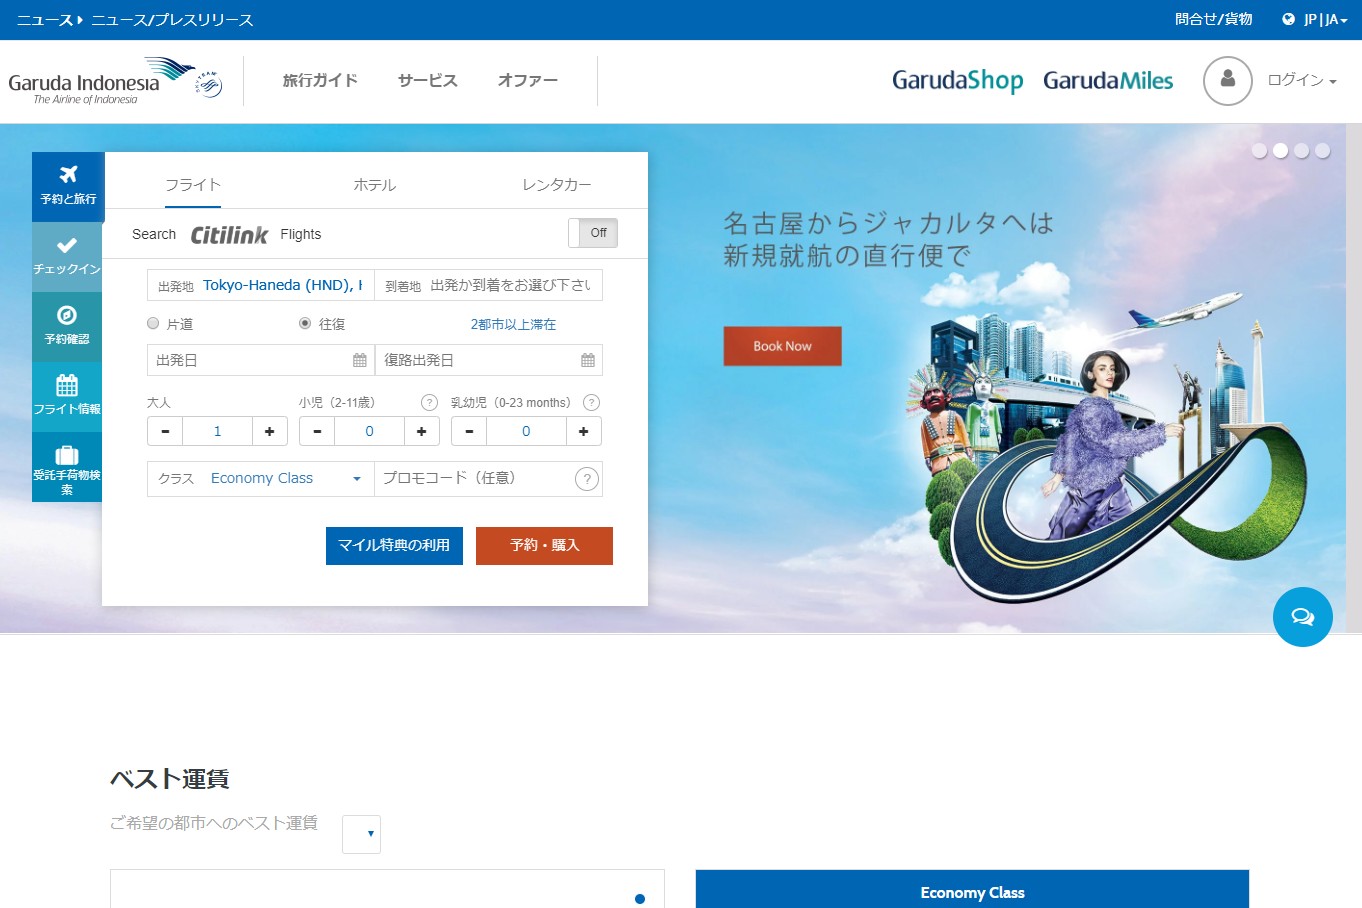Screen dimensions: 1362x908
Task: Open 問合せ/貨物 link in top bar
Action: pos(1213,19)
